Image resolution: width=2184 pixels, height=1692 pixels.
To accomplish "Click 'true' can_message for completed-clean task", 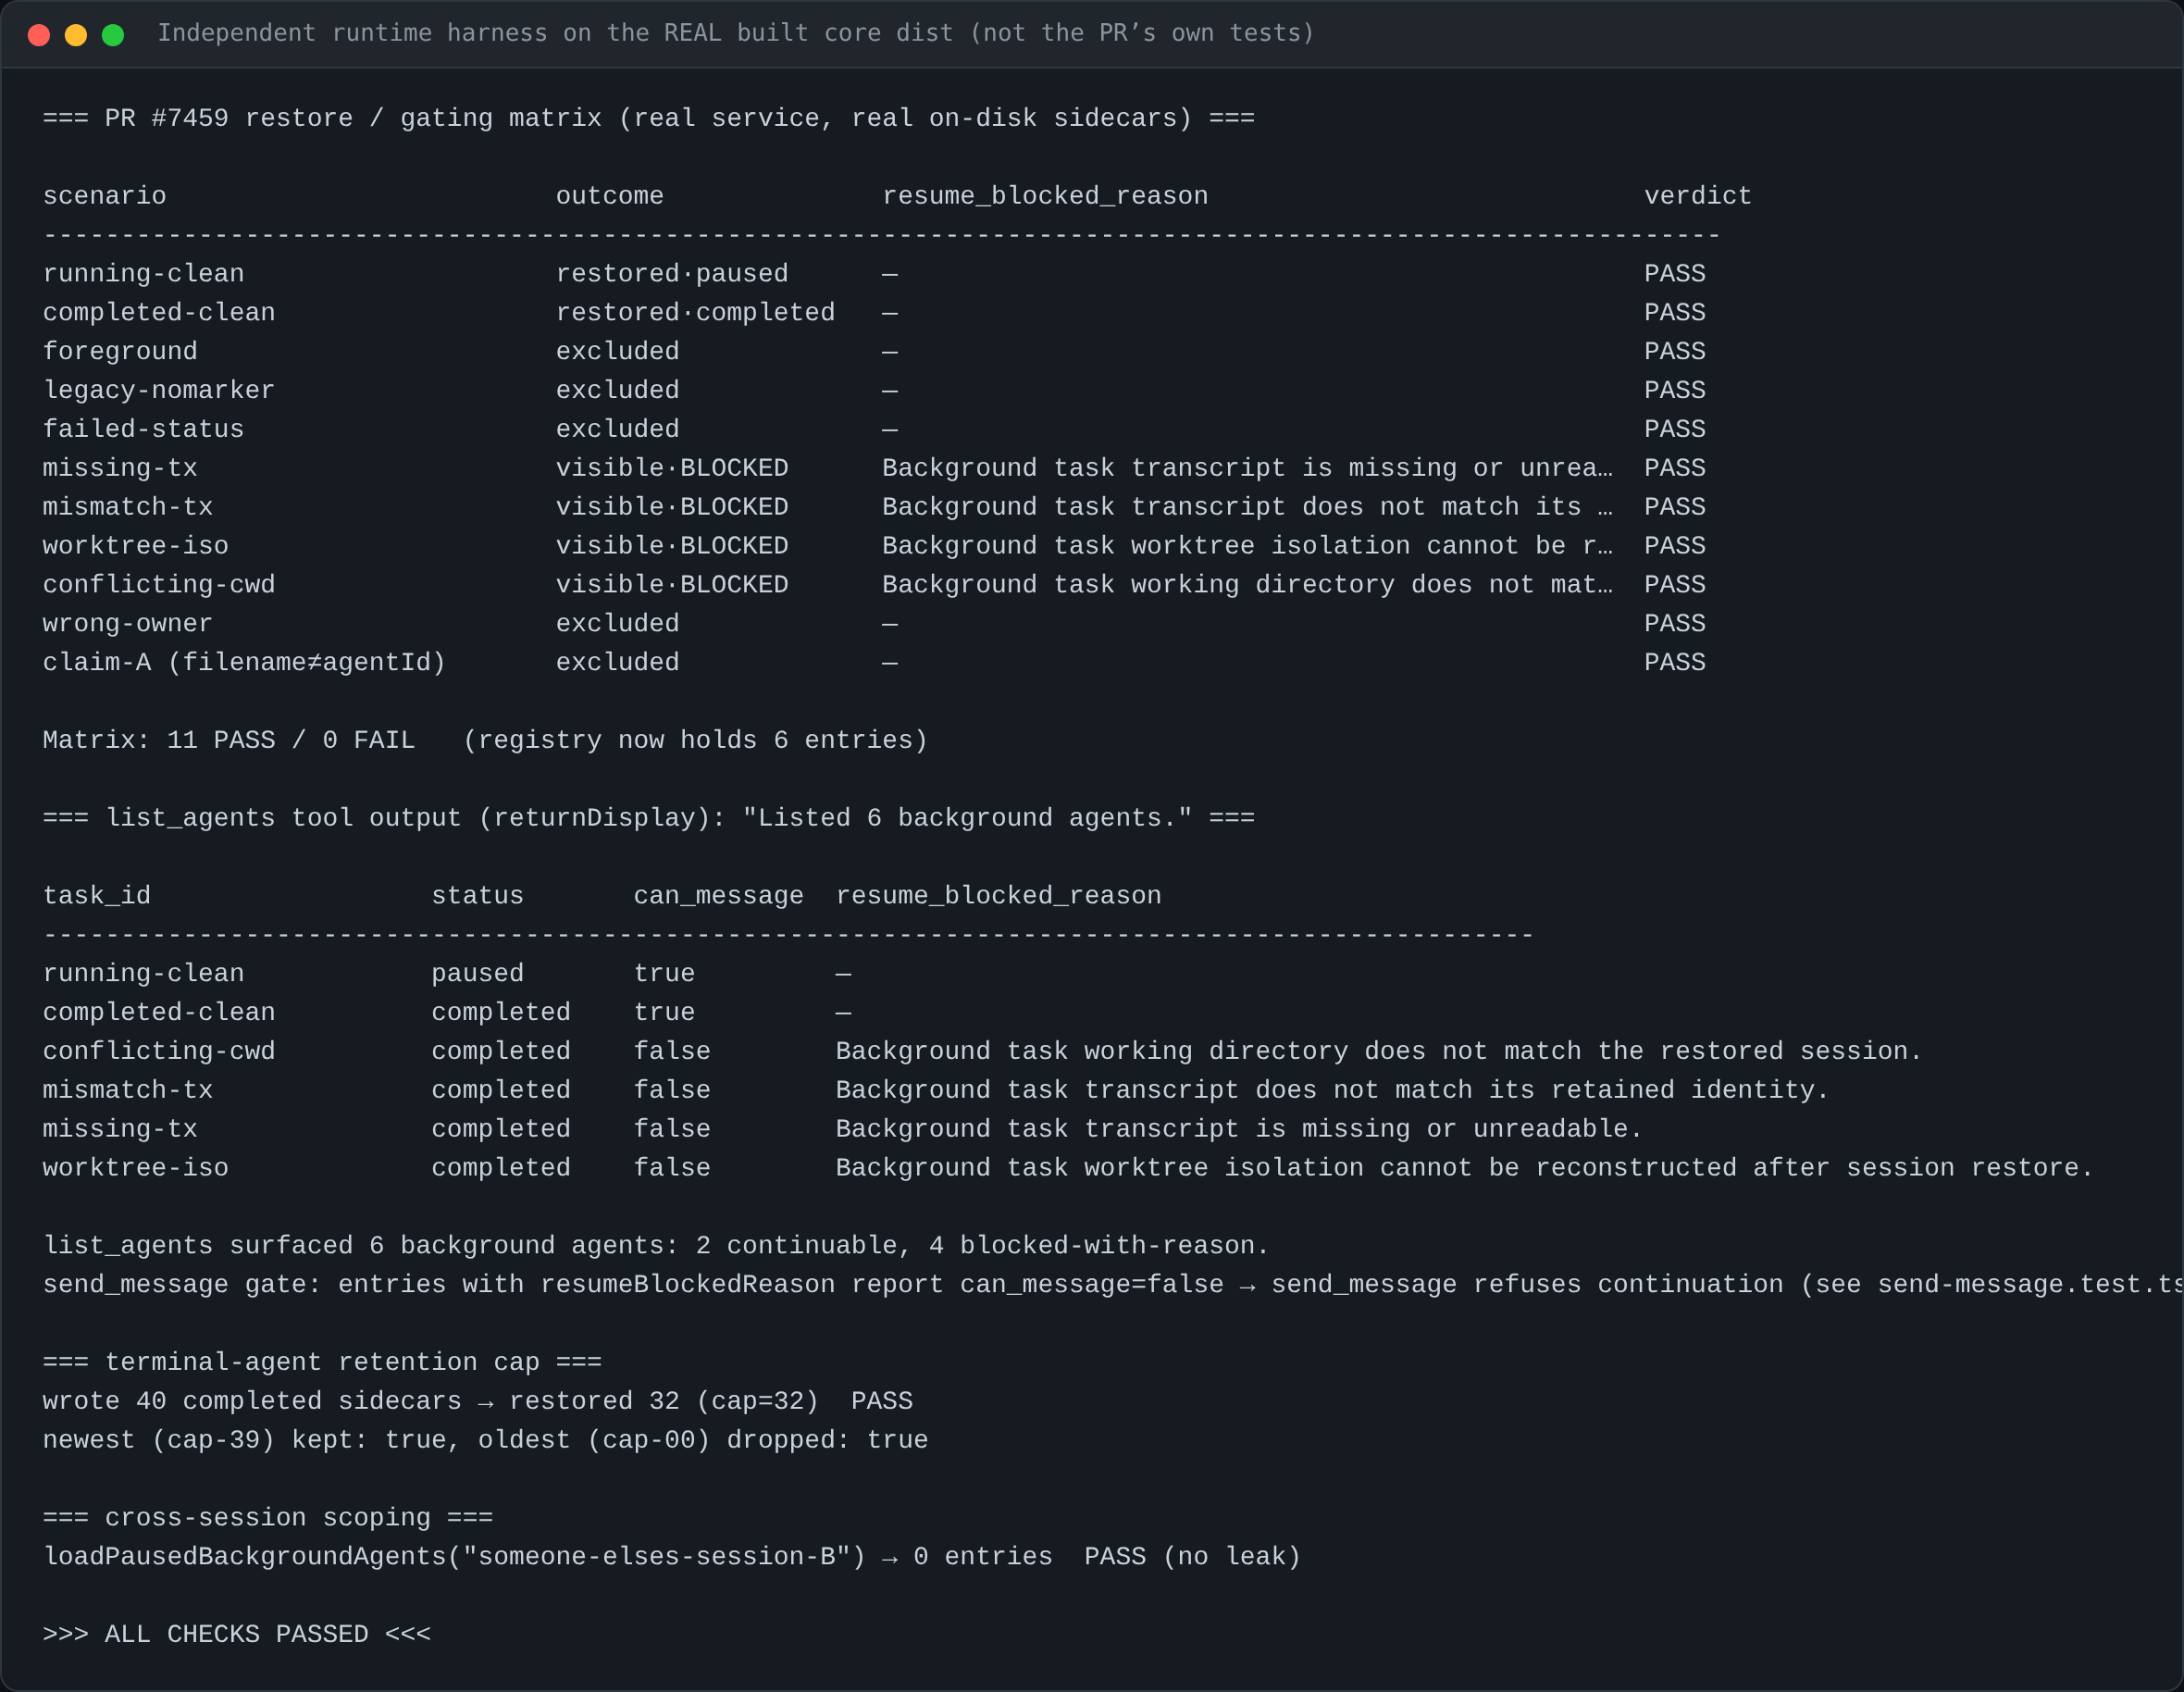I will [x=664, y=1013].
